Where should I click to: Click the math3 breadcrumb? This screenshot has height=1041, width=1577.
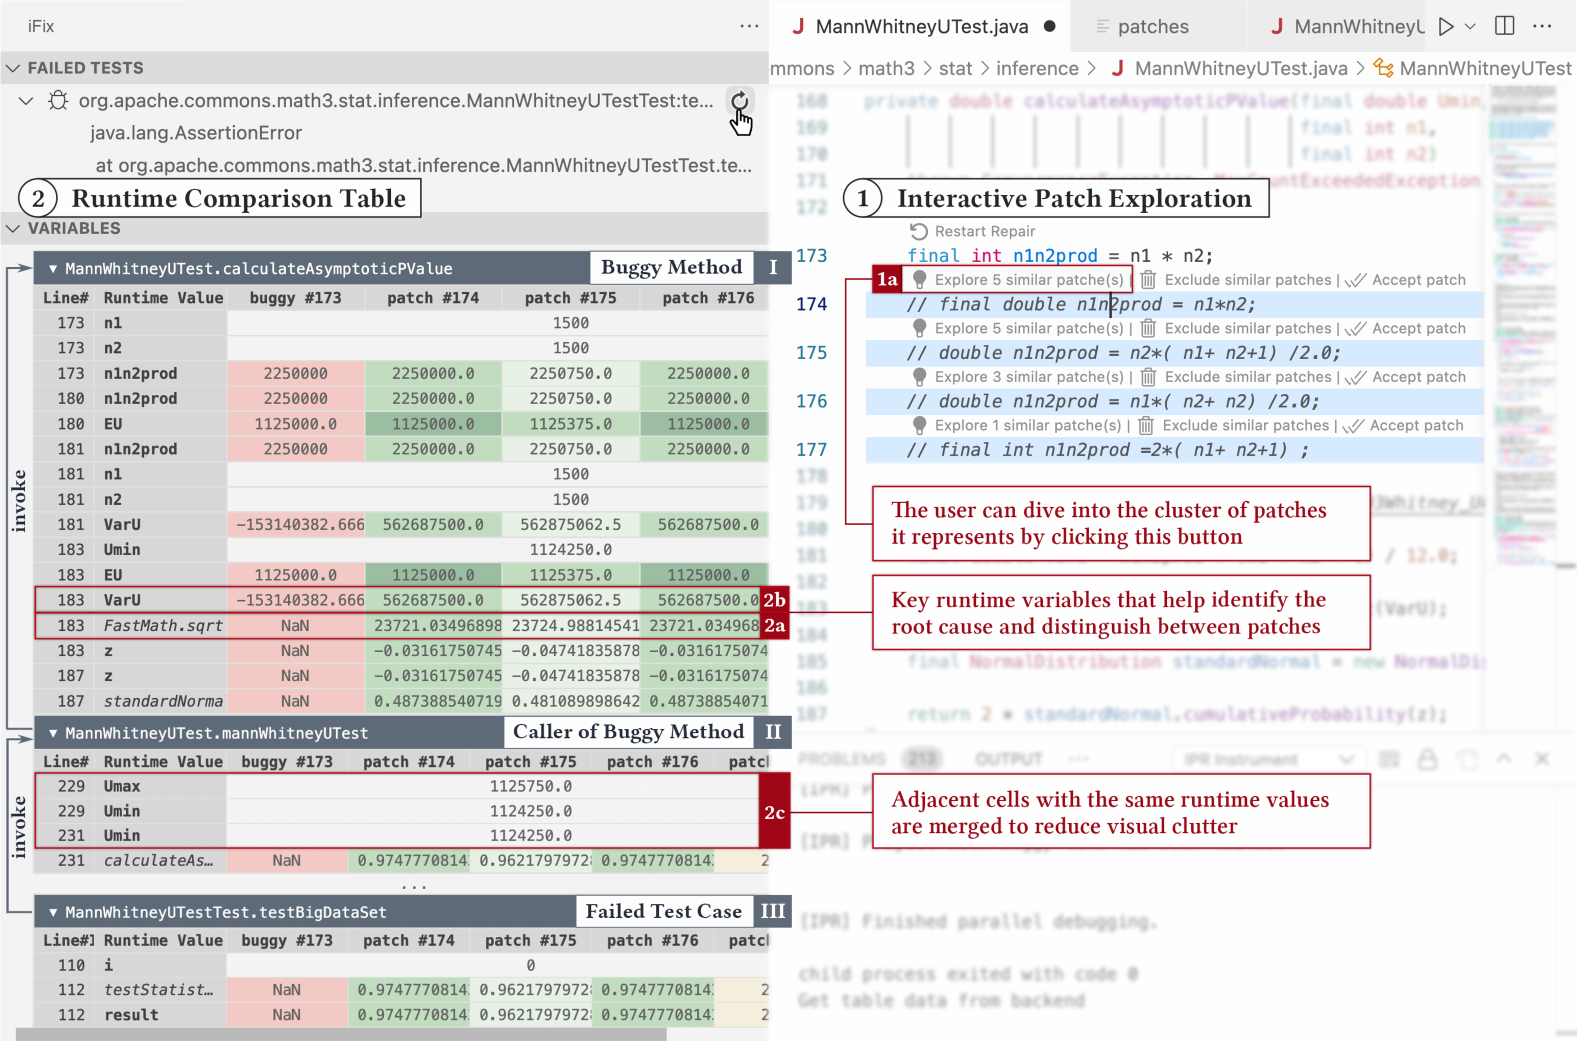[886, 68]
